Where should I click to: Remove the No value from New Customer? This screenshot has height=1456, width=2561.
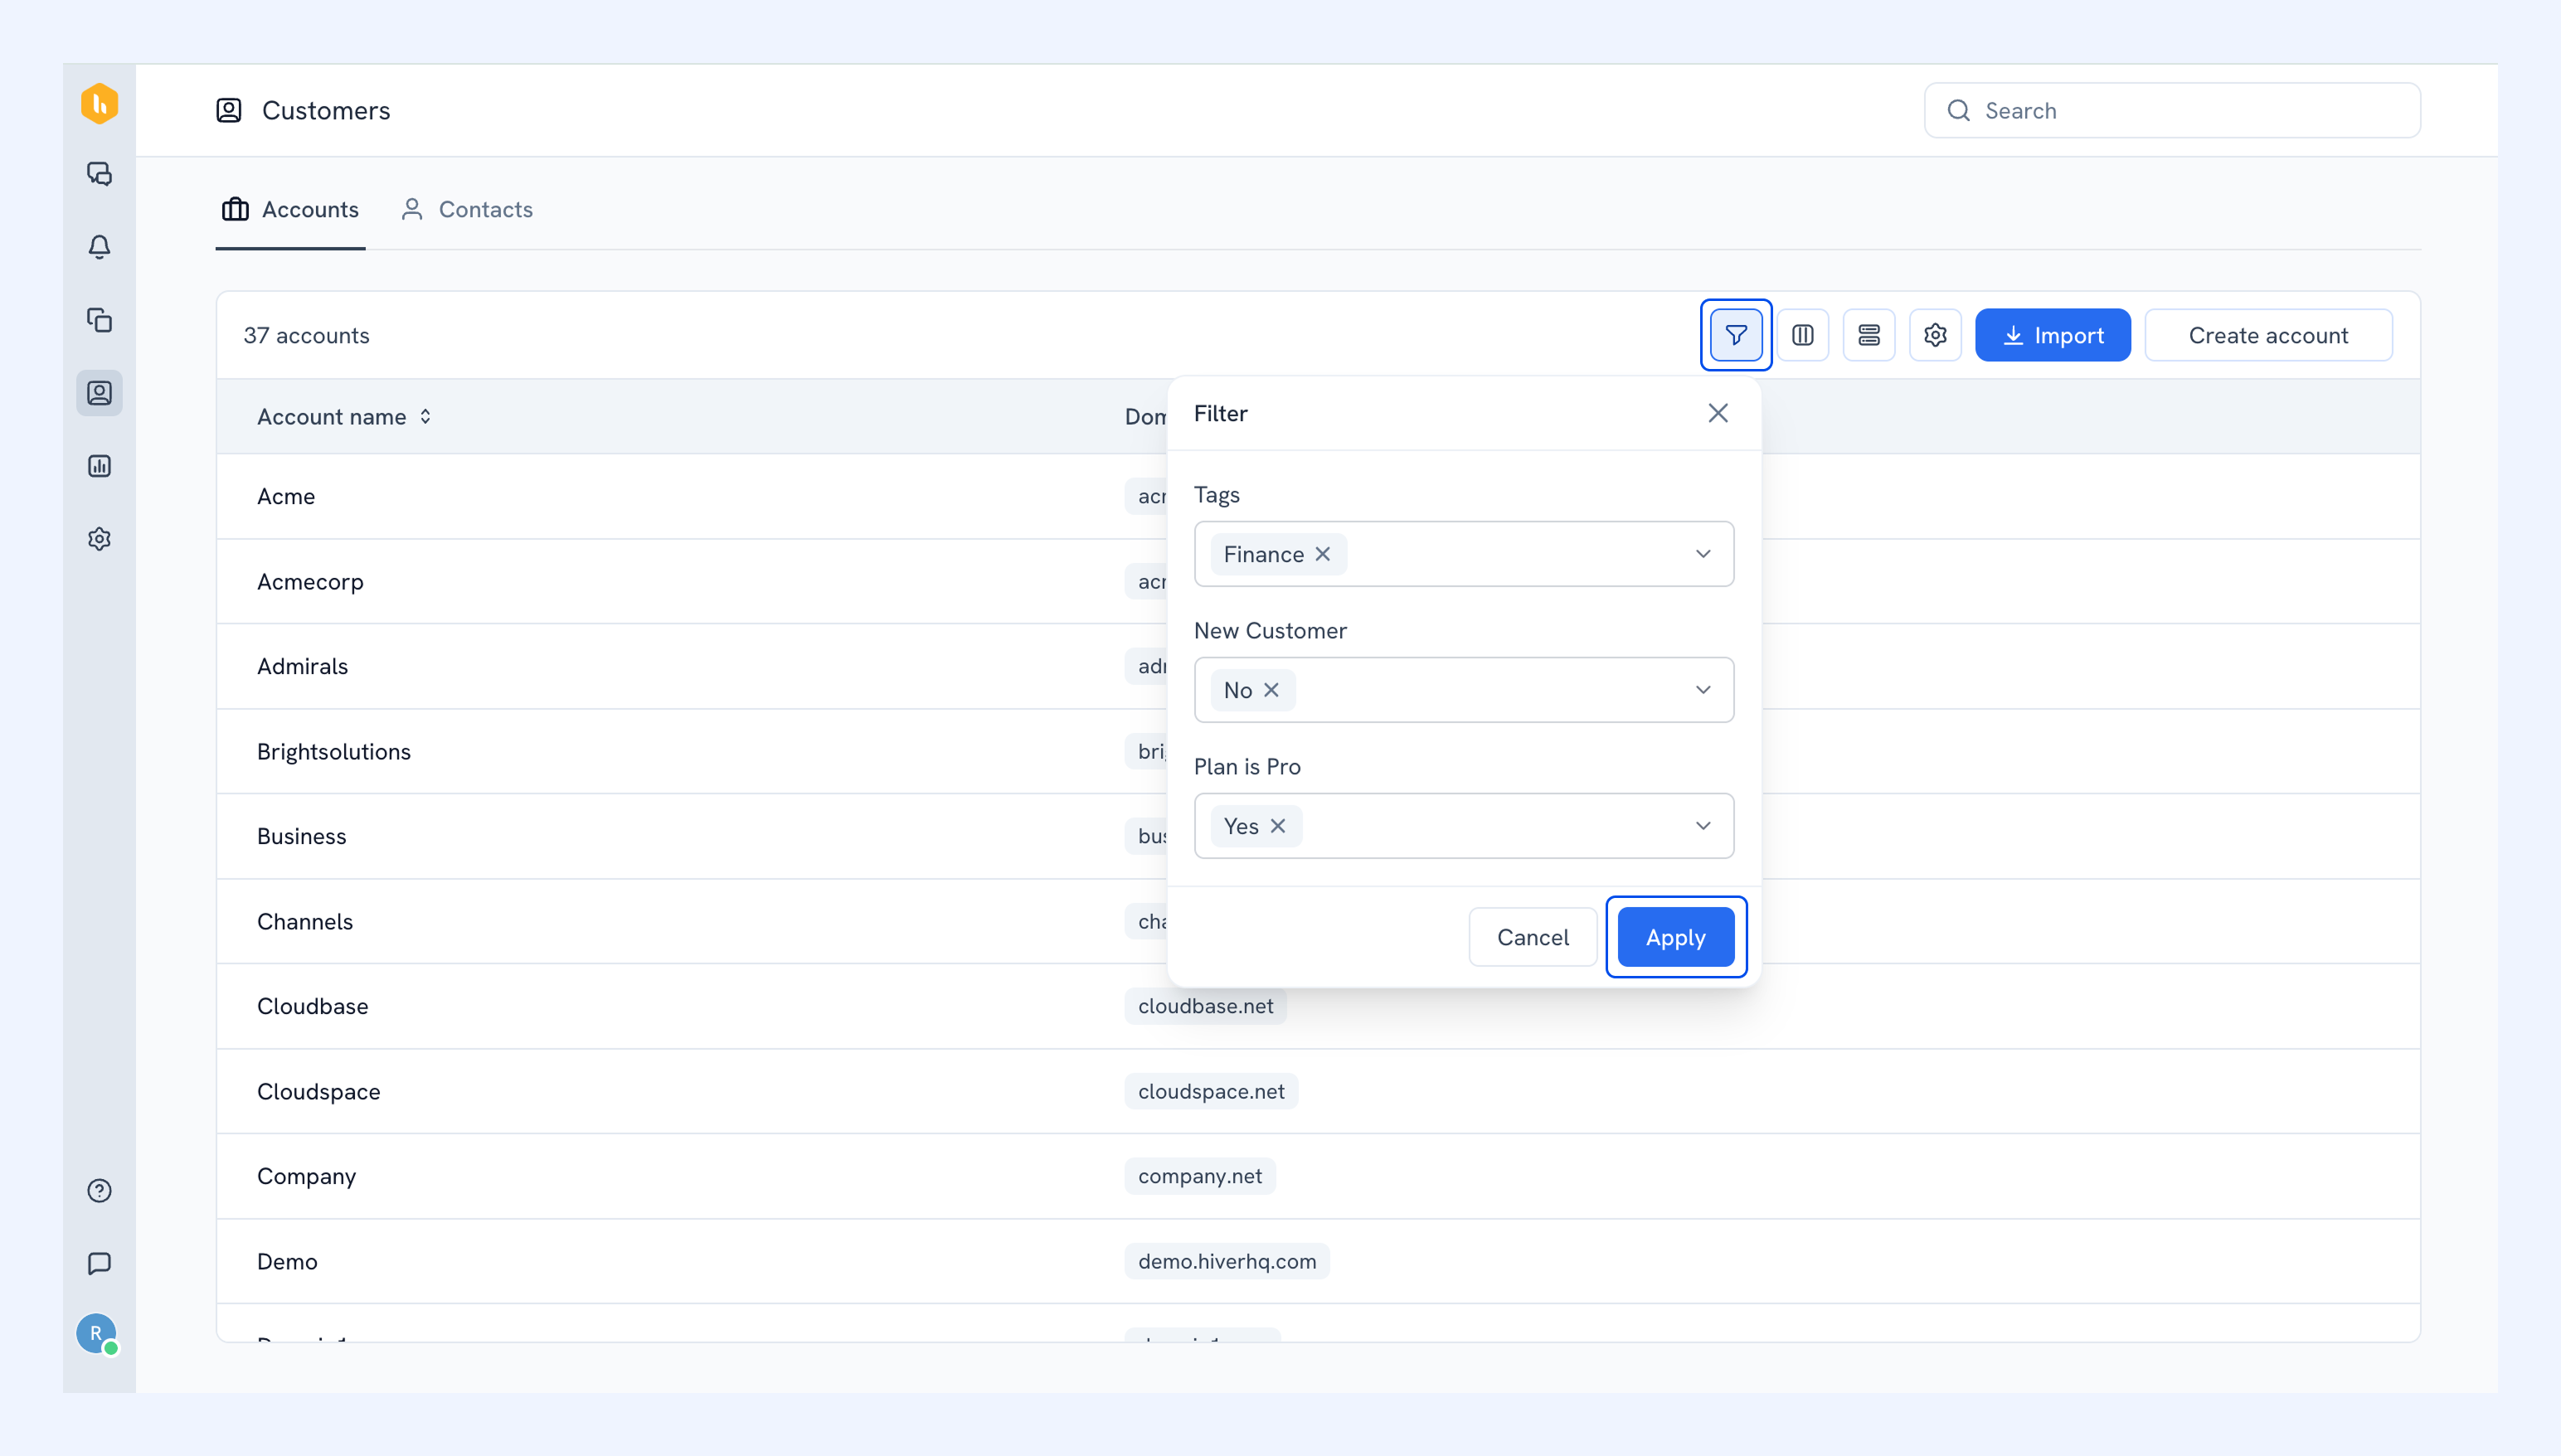pos(1271,690)
